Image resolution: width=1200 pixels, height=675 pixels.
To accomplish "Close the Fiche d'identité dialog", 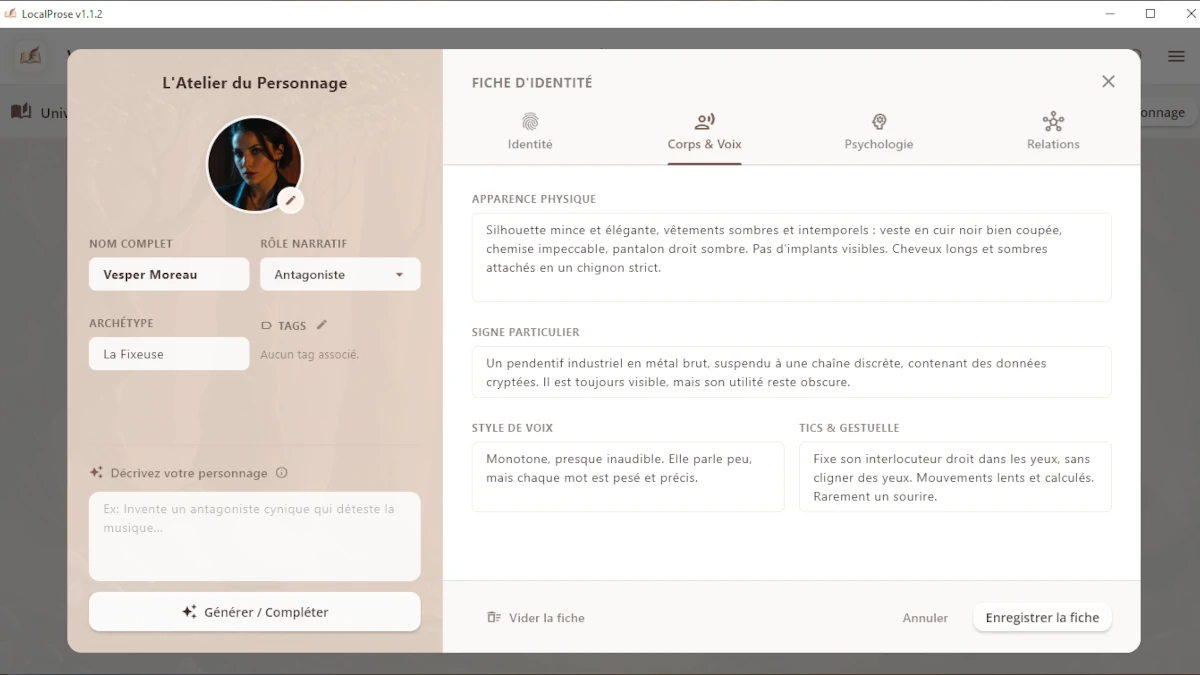I will pos(1108,82).
